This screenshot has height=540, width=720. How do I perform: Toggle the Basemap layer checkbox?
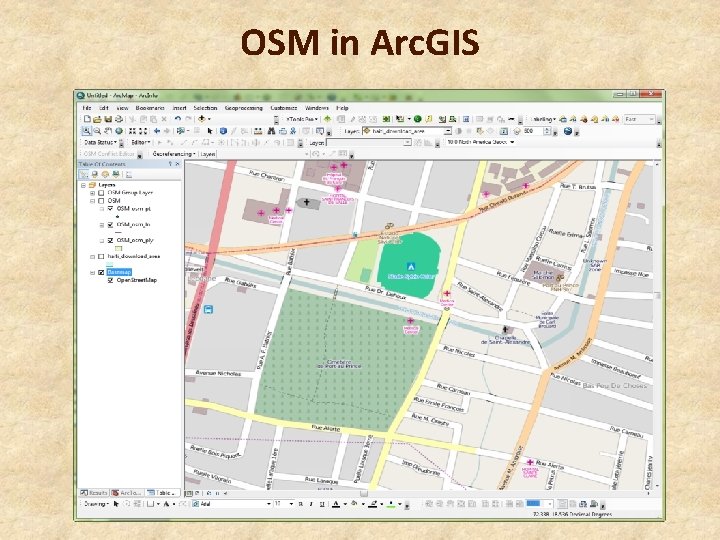point(101,272)
